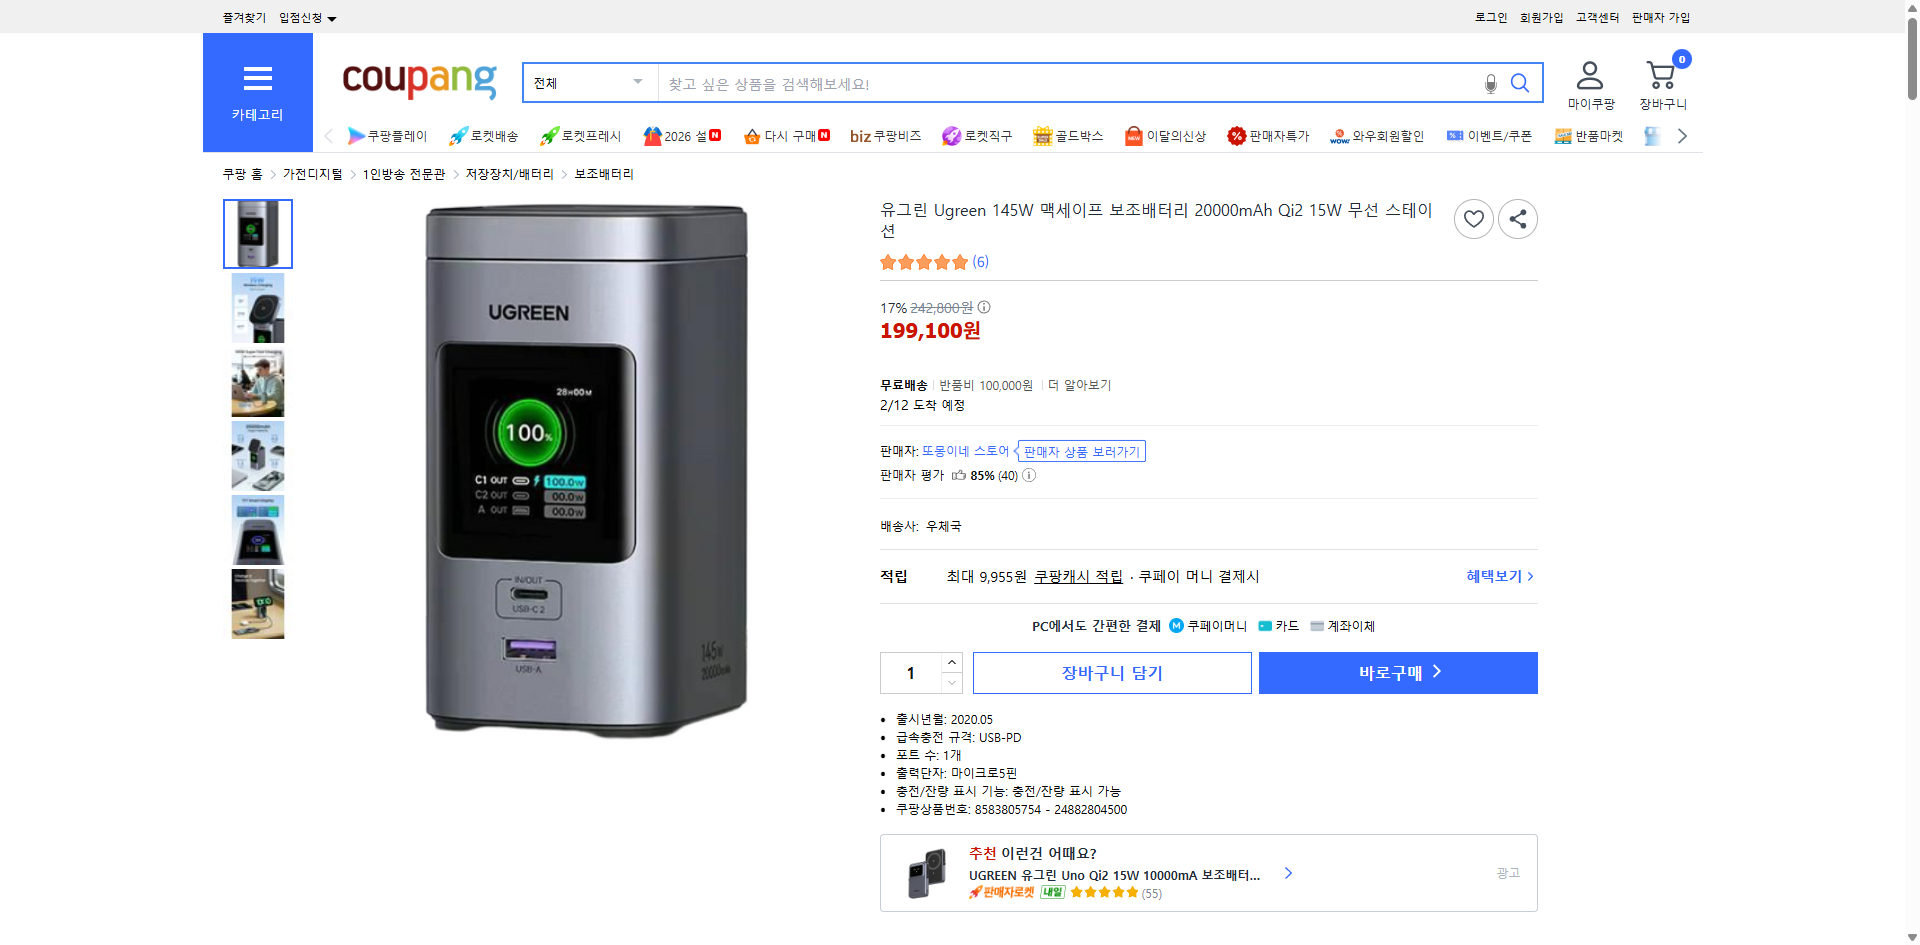Click the voice search microphone icon
Screen dimensions: 1920x945
click(x=1490, y=83)
